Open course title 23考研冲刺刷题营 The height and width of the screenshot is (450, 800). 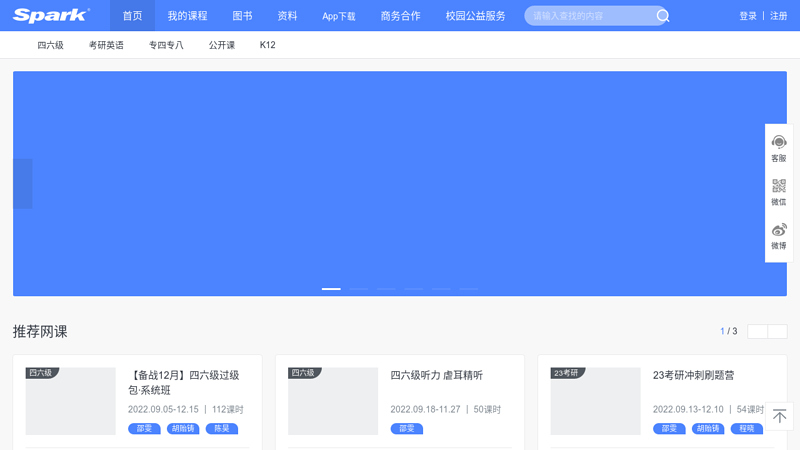(693, 376)
